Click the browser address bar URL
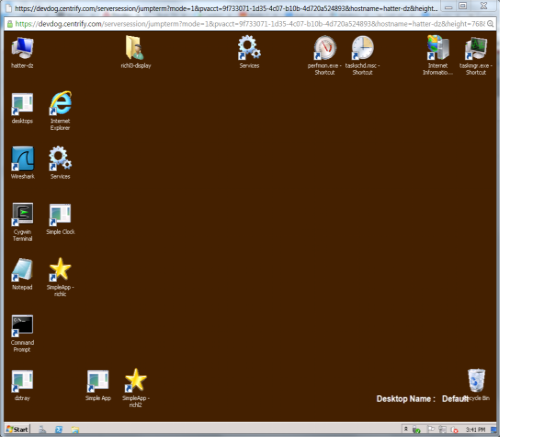This screenshot has width=544, height=437. tap(250, 24)
